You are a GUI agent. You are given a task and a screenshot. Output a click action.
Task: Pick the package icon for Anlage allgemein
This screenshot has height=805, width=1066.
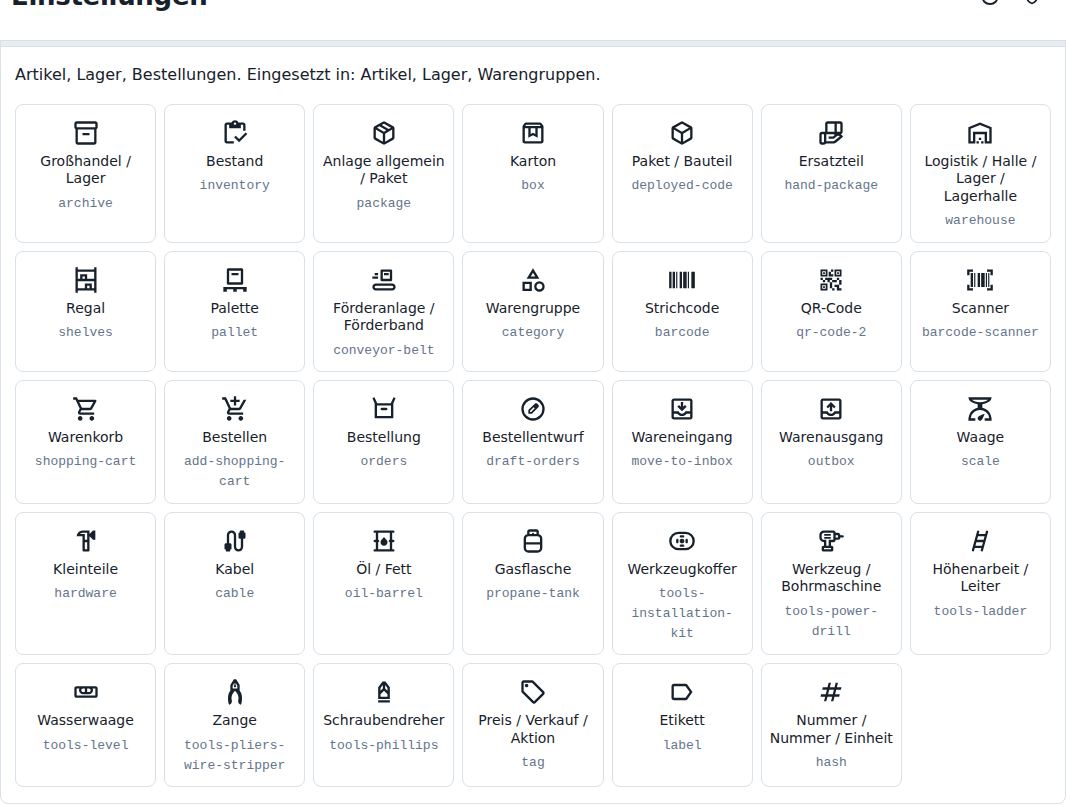pyautogui.click(x=383, y=133)
